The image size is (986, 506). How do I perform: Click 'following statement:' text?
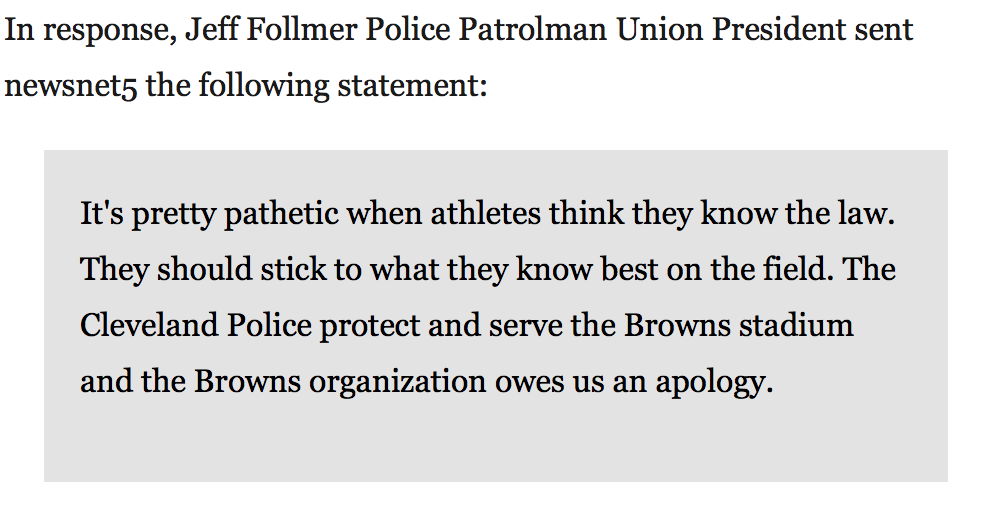[343, 85]
